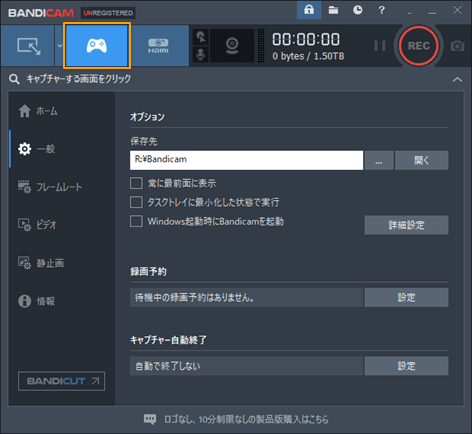Enable 常に最前面に表示 checkbox
Screen dimensions: 472x434
tap(136, 183)
